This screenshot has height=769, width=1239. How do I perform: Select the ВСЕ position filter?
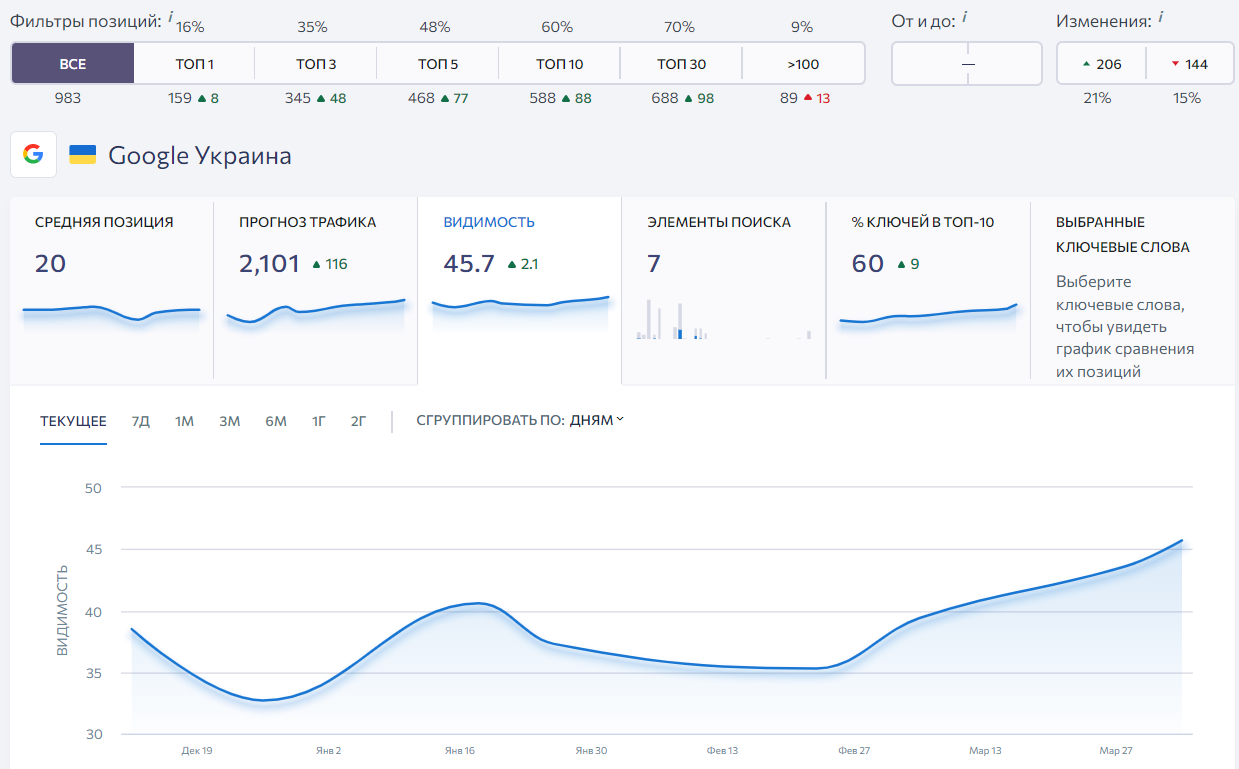pyautogui.click(x=72, y=64)
